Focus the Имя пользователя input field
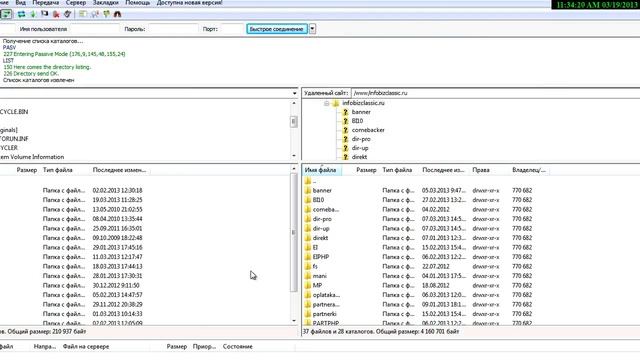This screenshot has width=640, height=360. click(95, 29)
